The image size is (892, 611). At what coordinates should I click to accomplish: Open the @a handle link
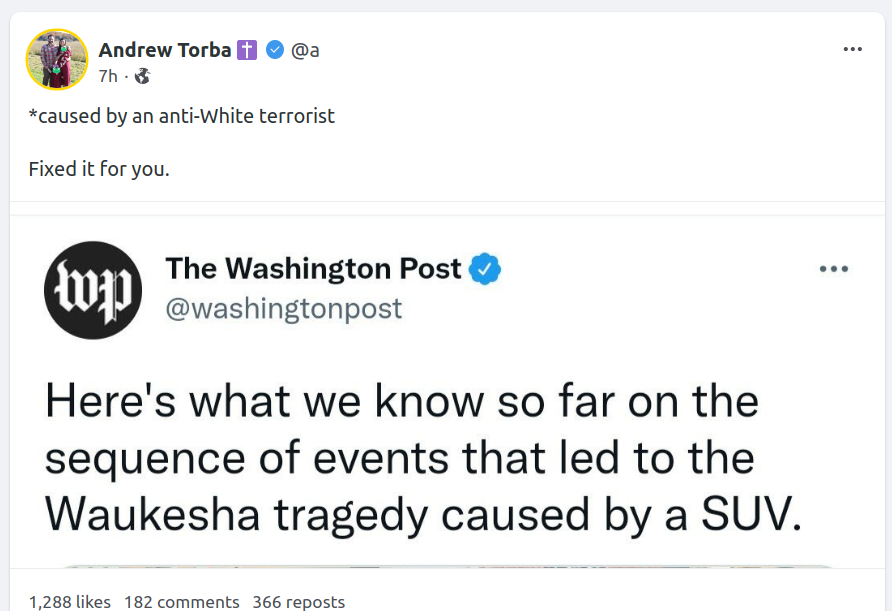pos(305,50)
